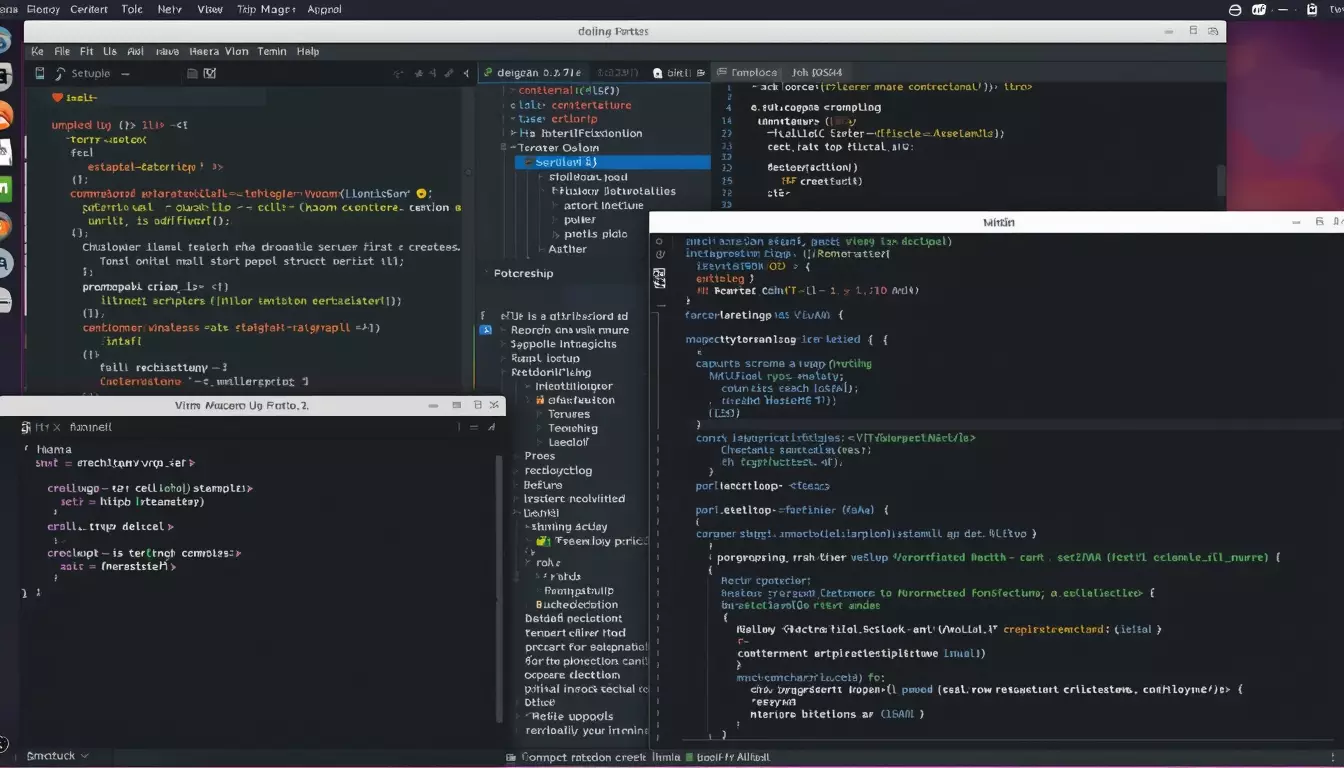Open the Temin menu in the menu bar
Screen dimensions: 1344x768
point(271,51)
